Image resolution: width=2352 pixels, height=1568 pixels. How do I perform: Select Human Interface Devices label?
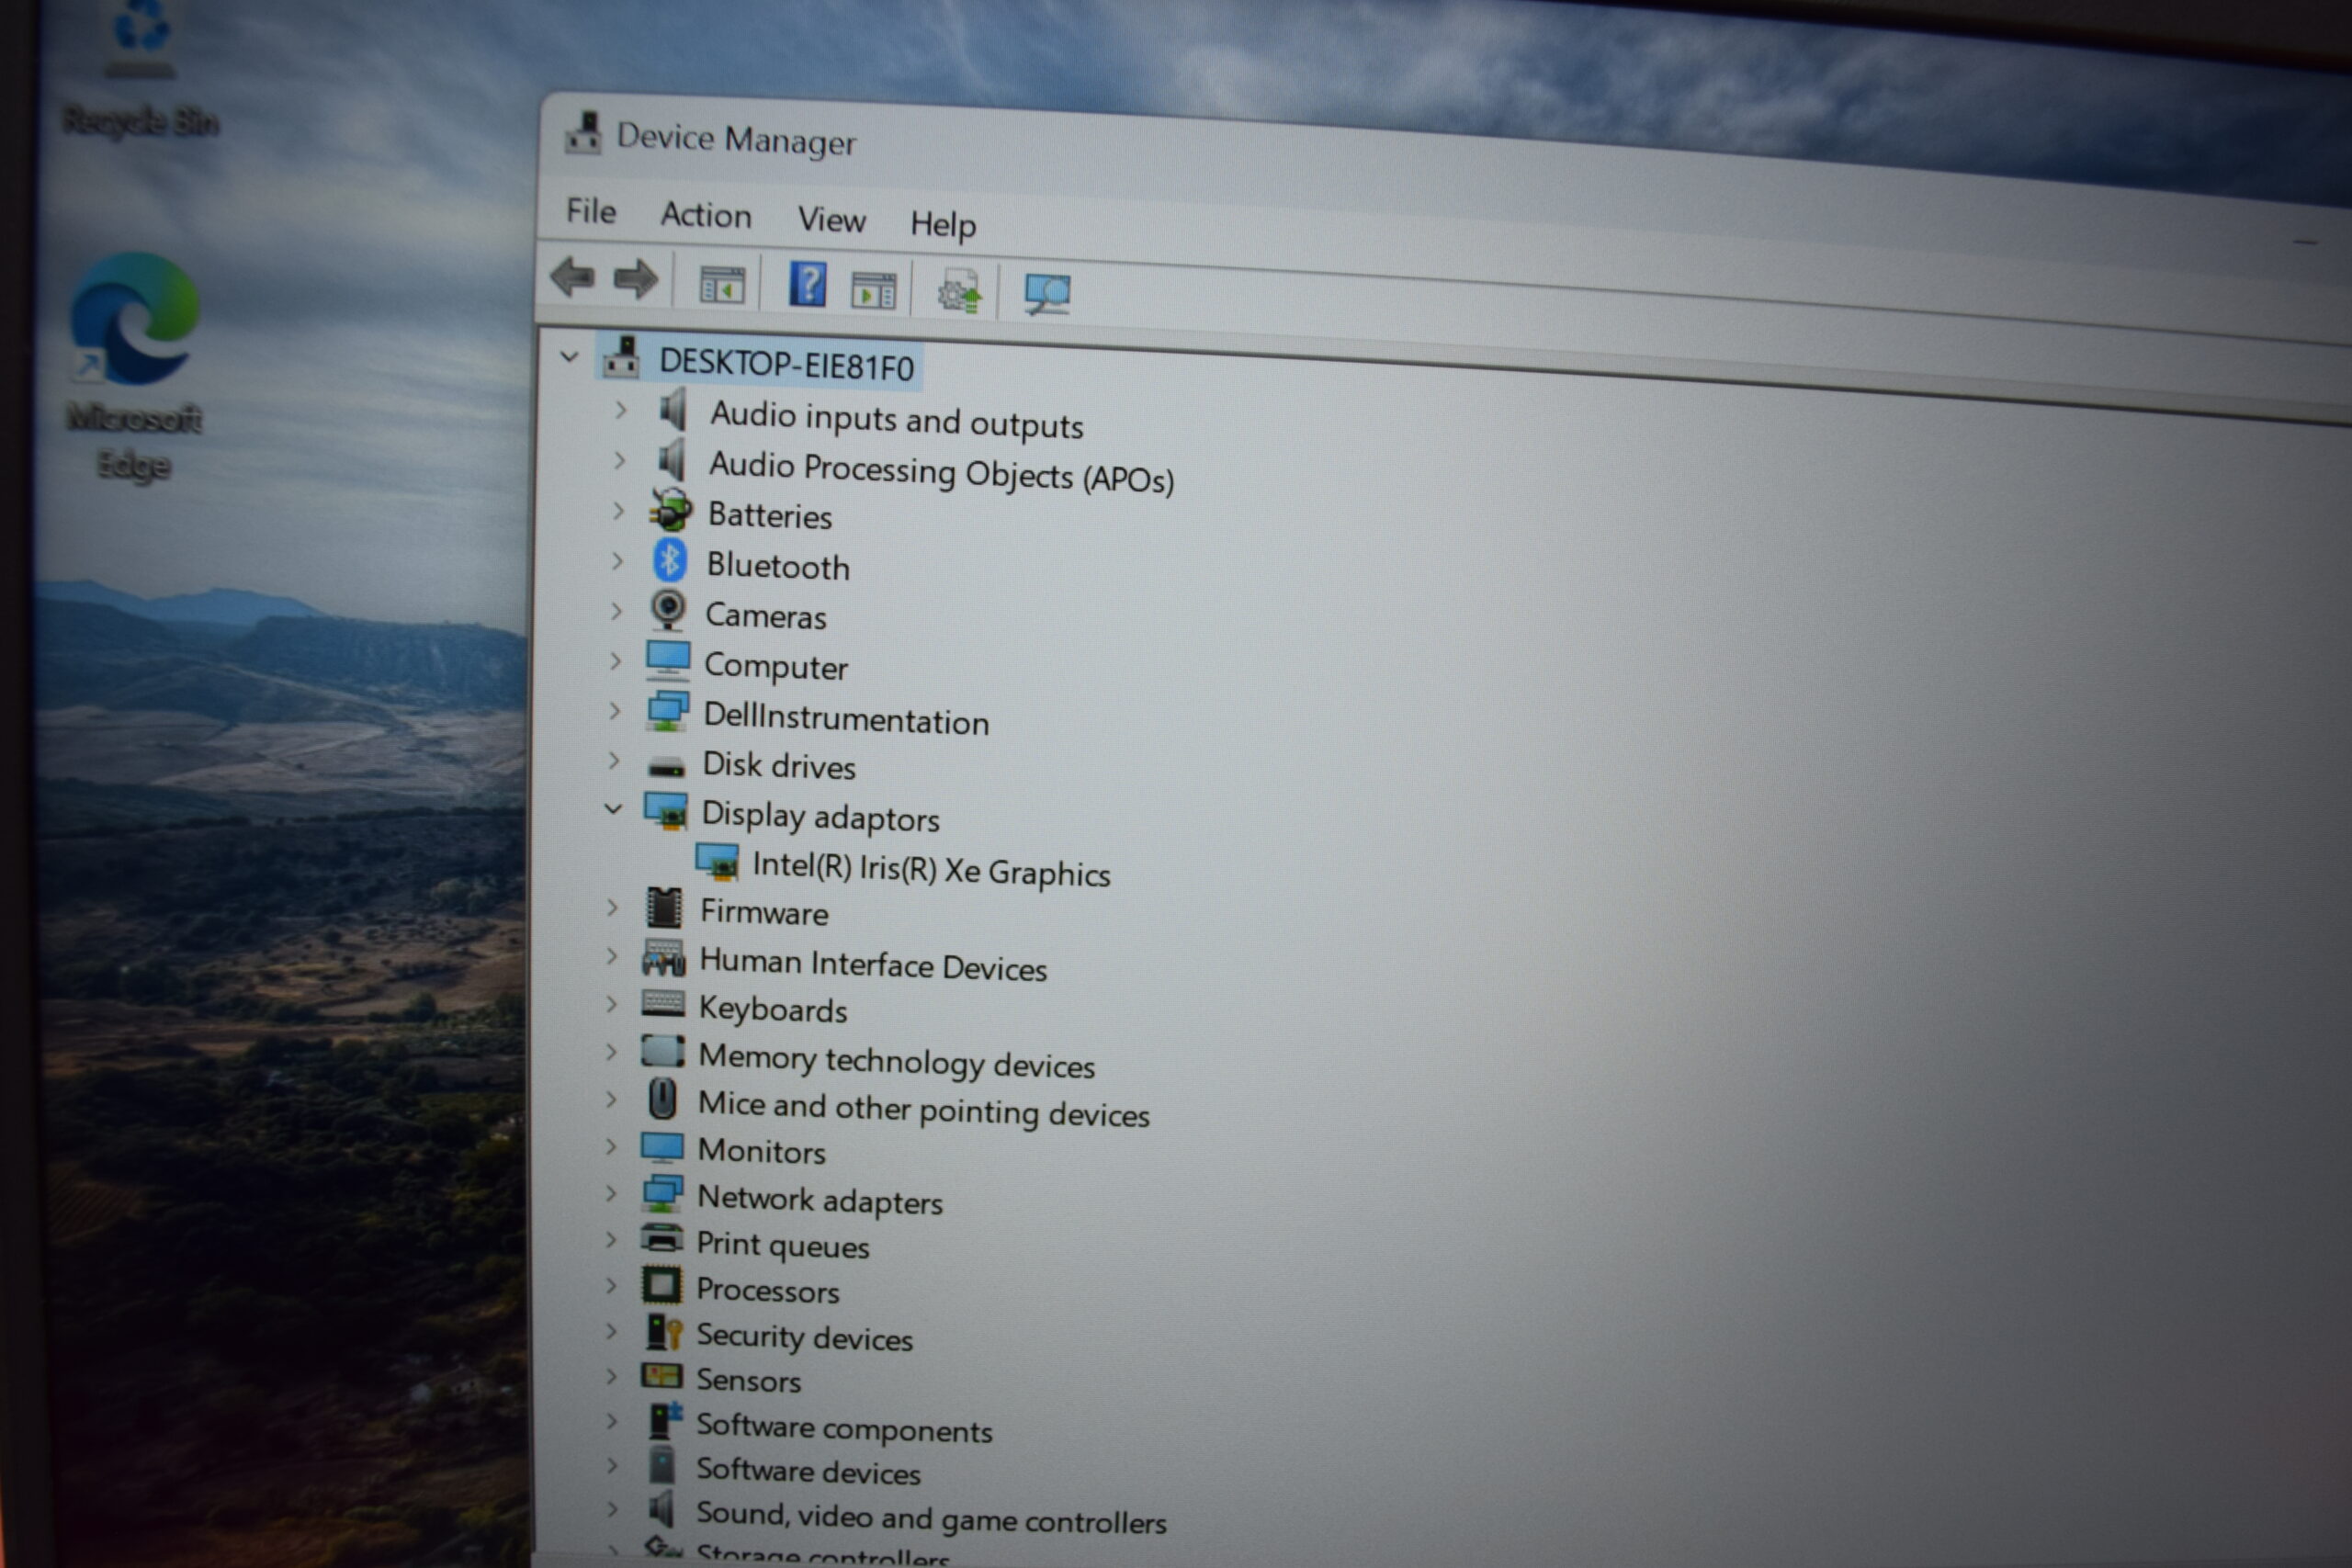tap(873, 964)
